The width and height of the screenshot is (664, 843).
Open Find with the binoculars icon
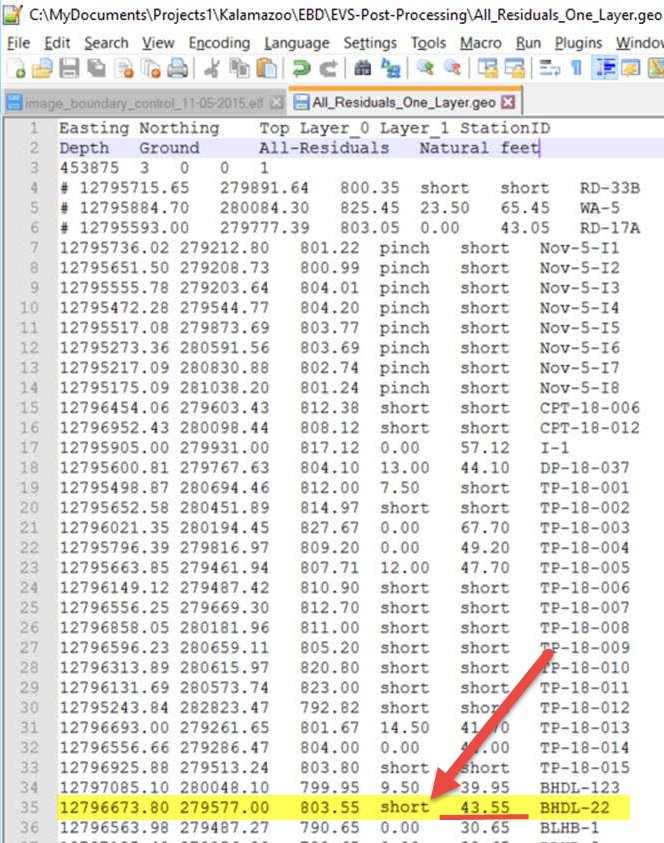click(363, 68)
